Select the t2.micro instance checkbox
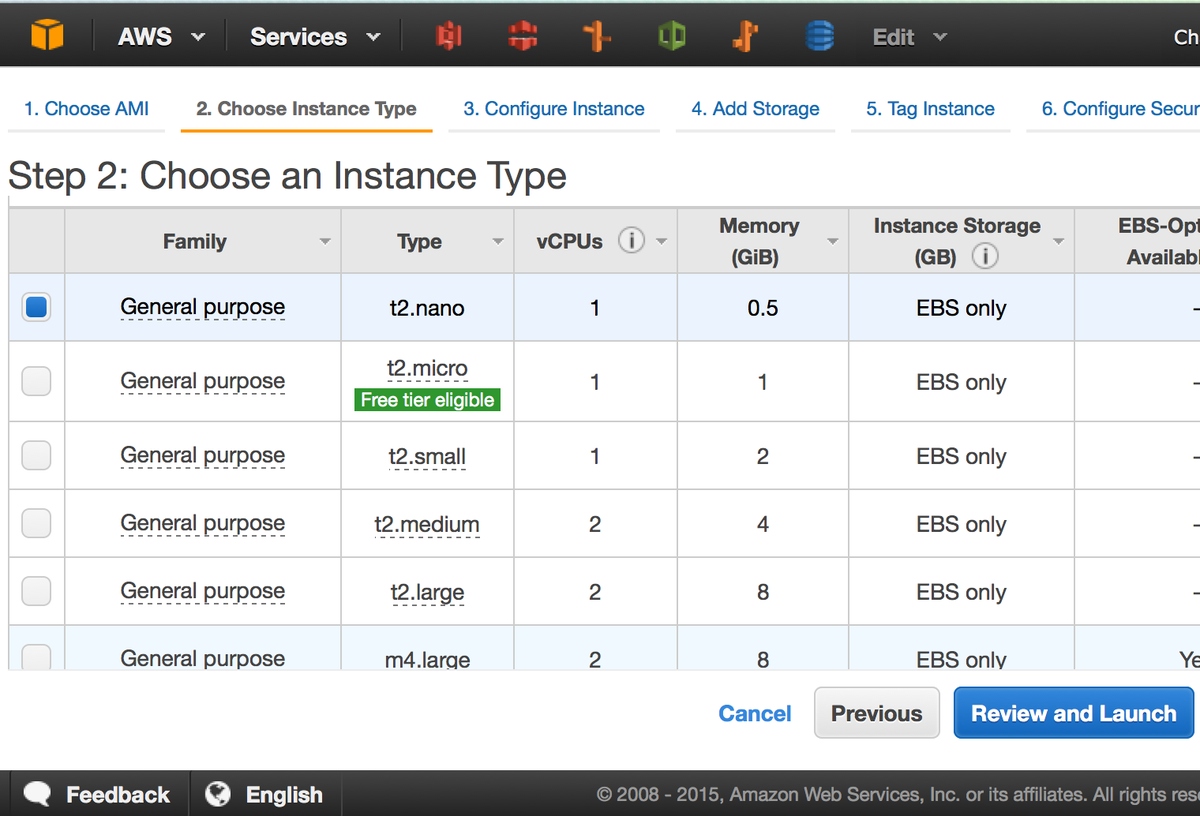This screenshot has height=816, width=1200. 36,381
